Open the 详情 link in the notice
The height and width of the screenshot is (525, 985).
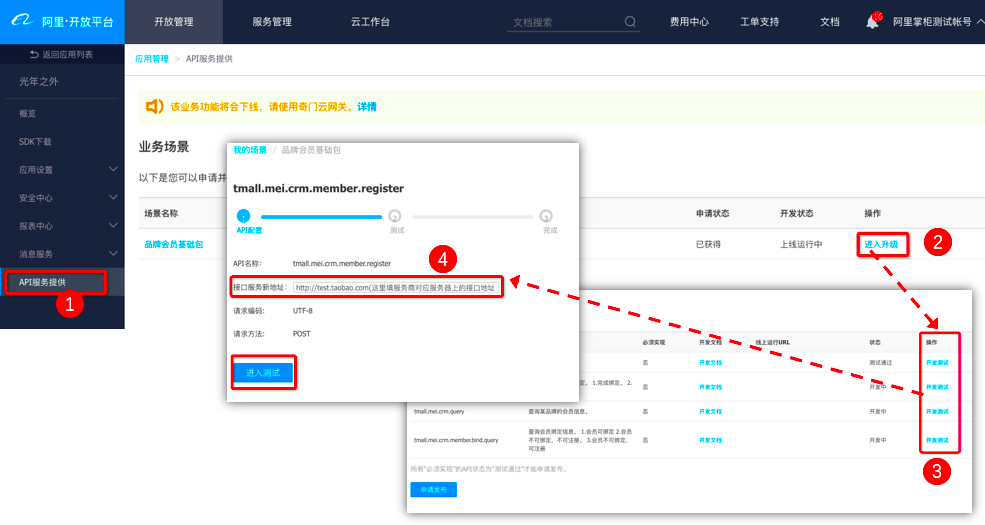click(367, 107)
